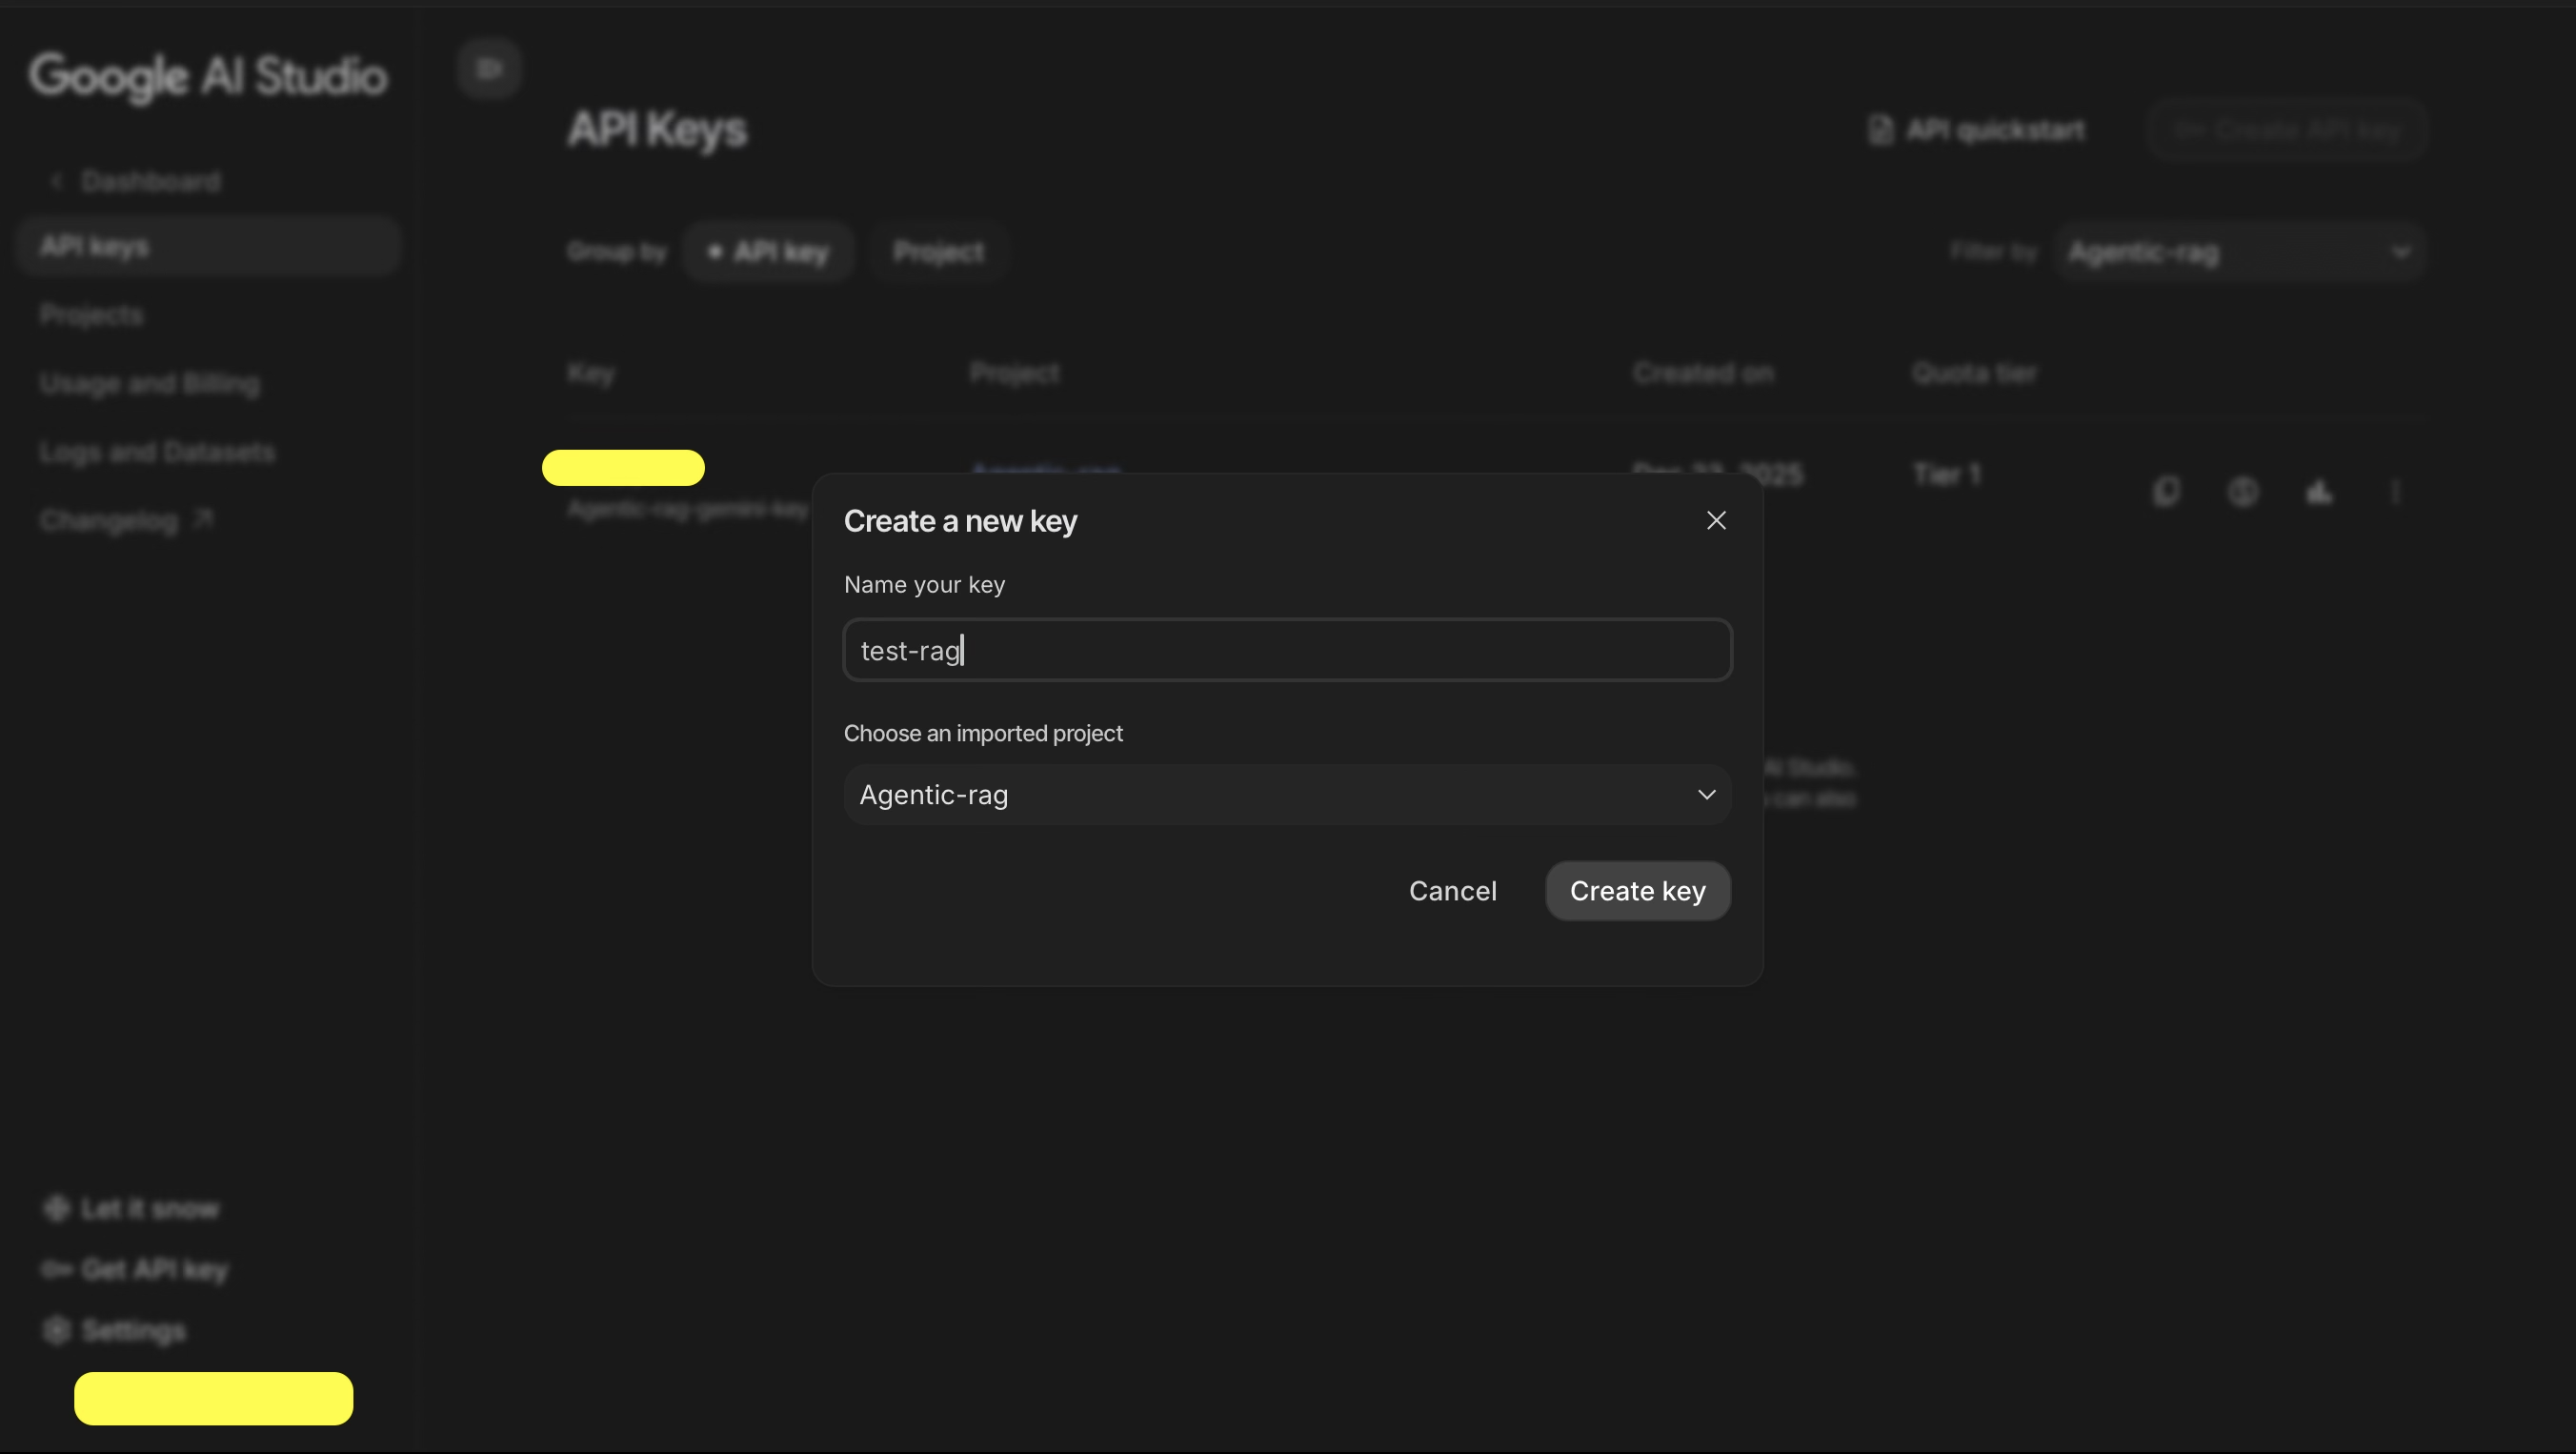The height and width of the screenshot is (1454, 2576).
Task: Cancel the new key dialog
Action: click(x=1452, y=890)
